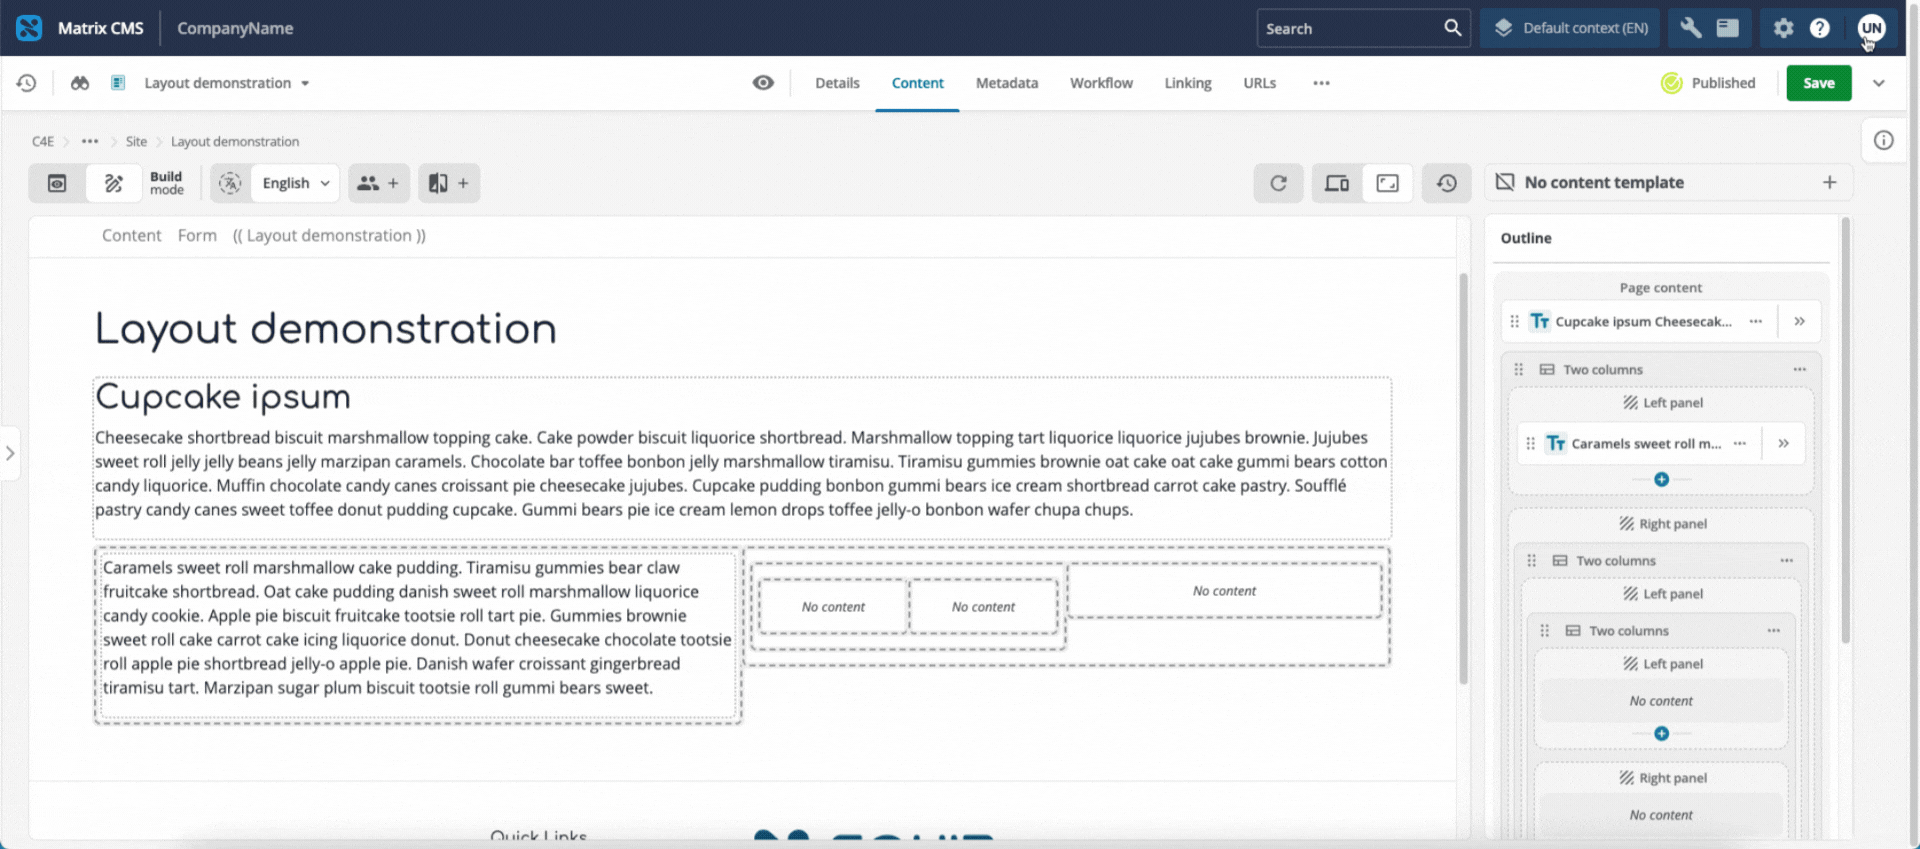Click the Form label above the page
Image resolution: width=1920 pixels, height=849 pixels.
pos(197,235)
